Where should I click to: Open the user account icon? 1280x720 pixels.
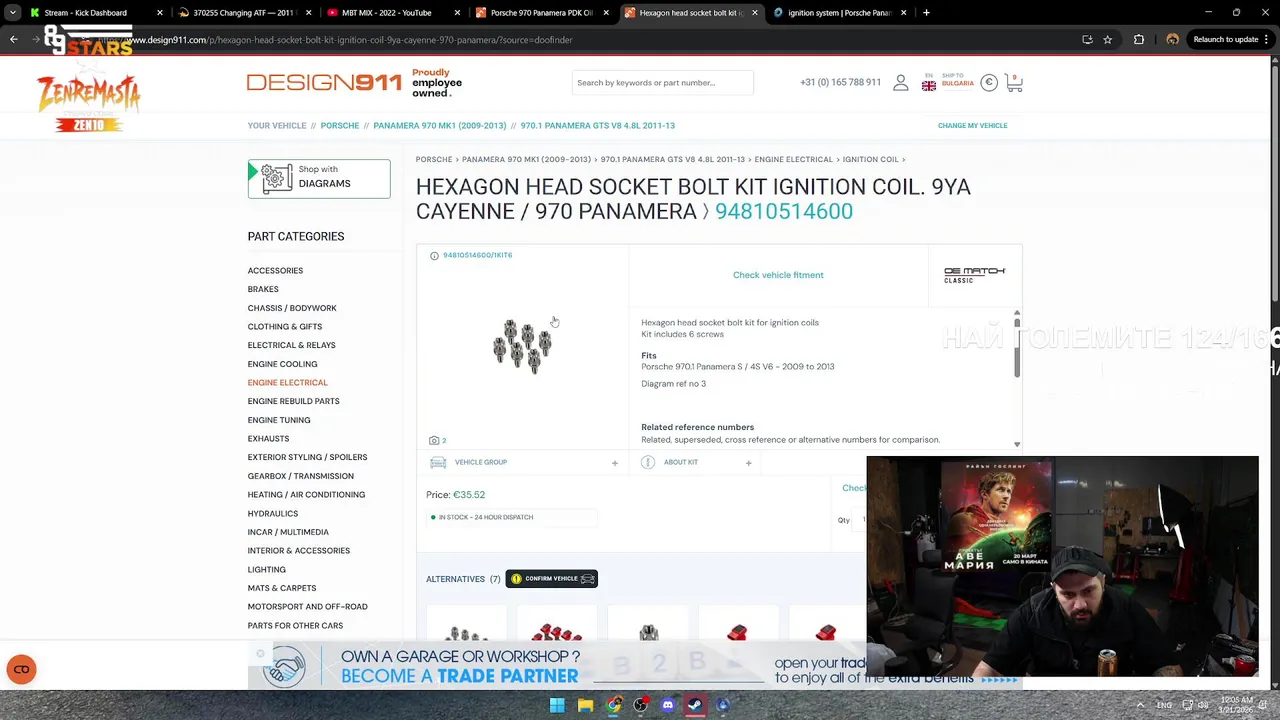pyautogui.click(x=901, y=83)
